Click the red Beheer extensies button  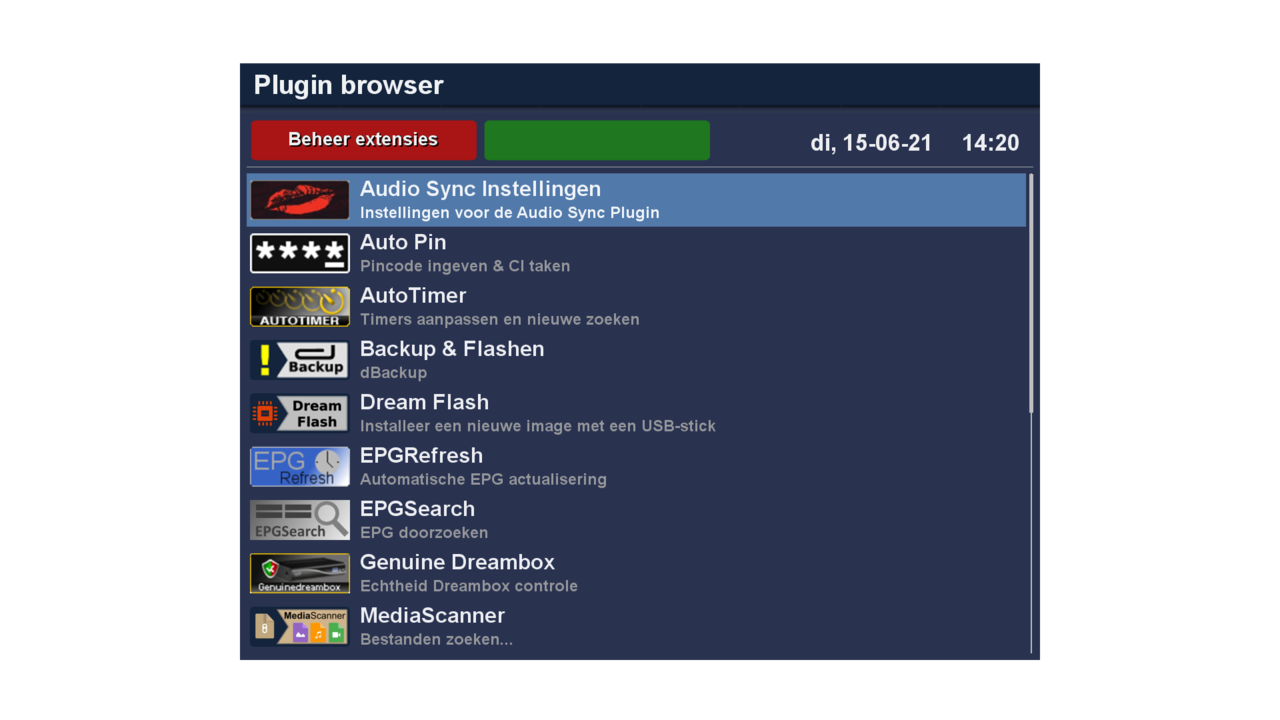pyautogui.click(x=364, y=140)
